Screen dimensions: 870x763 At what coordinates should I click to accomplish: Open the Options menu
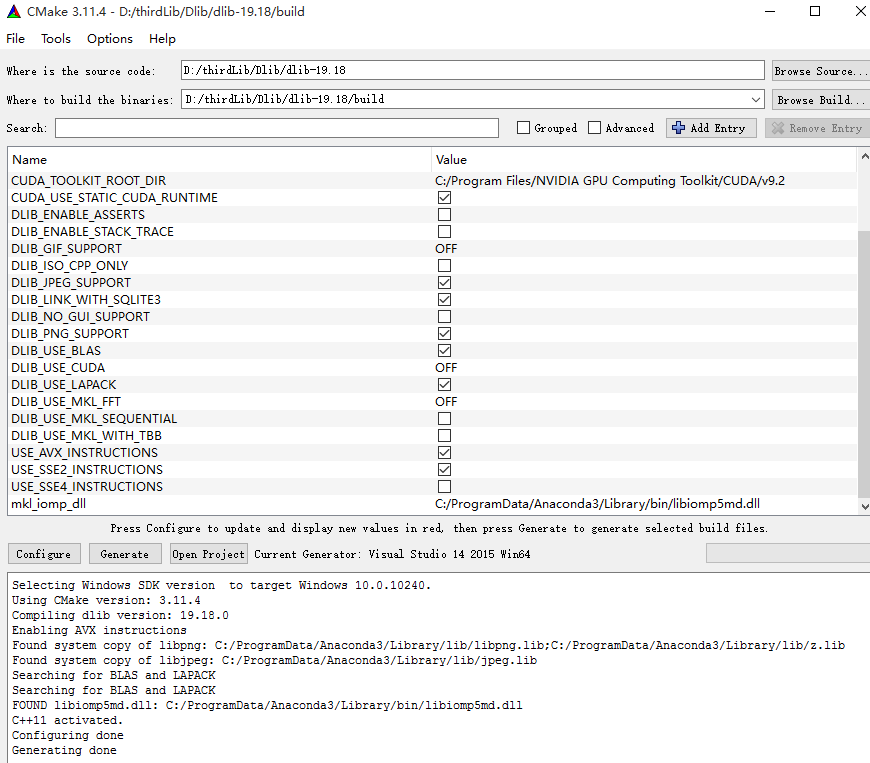tap(110, 39)
